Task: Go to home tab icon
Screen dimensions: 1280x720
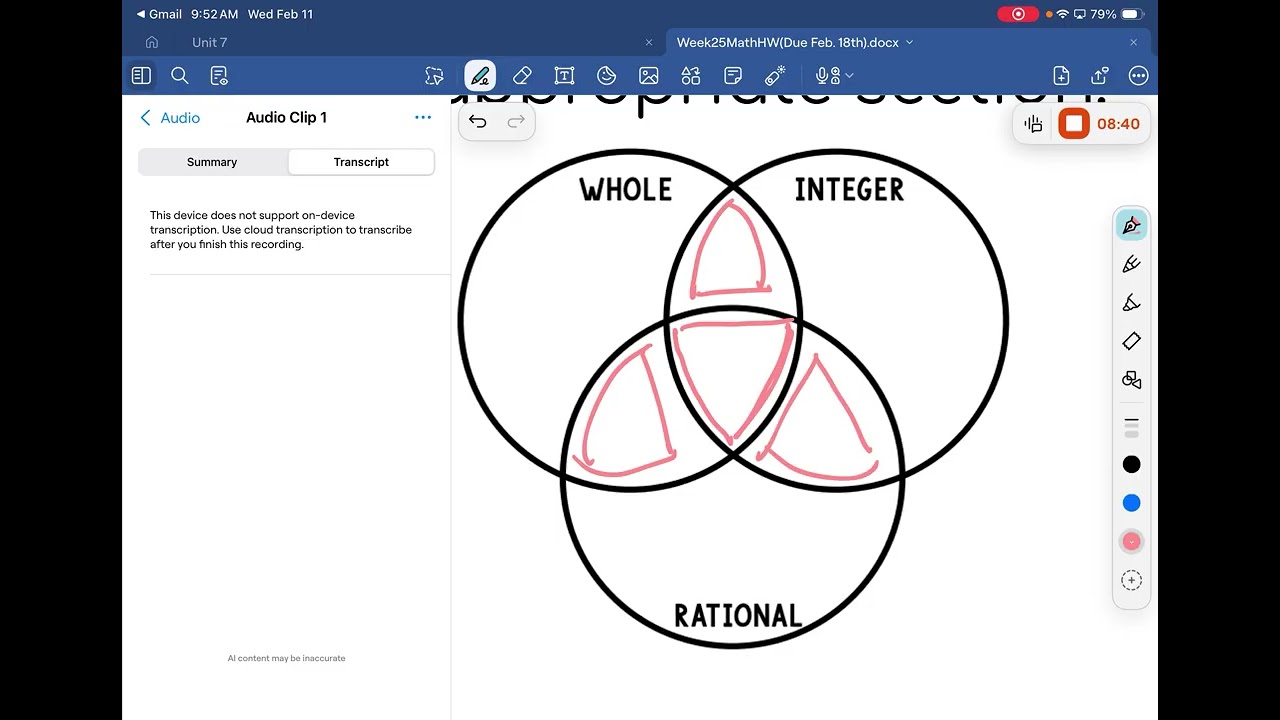Action: [152, 42]
